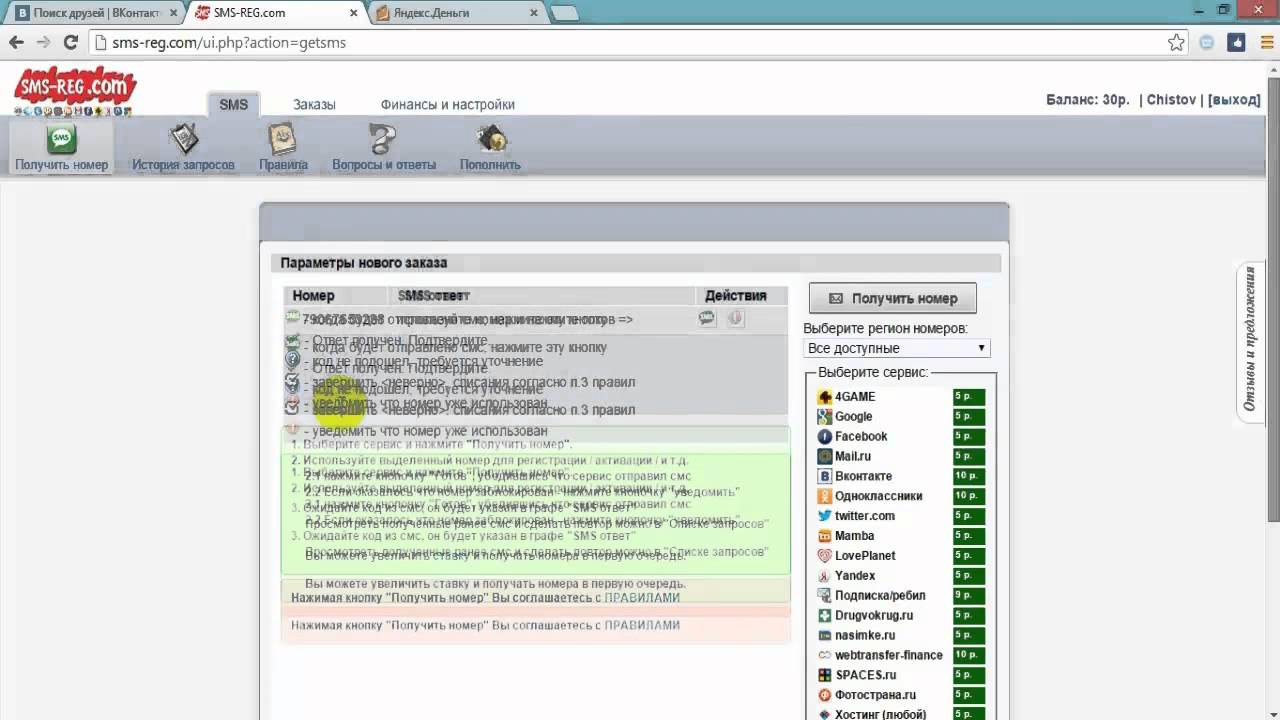Open Отзывы и предложения side tab
Viewport: 1280px width, 720px height.
pyautogui.click(x=1250, y=340)
